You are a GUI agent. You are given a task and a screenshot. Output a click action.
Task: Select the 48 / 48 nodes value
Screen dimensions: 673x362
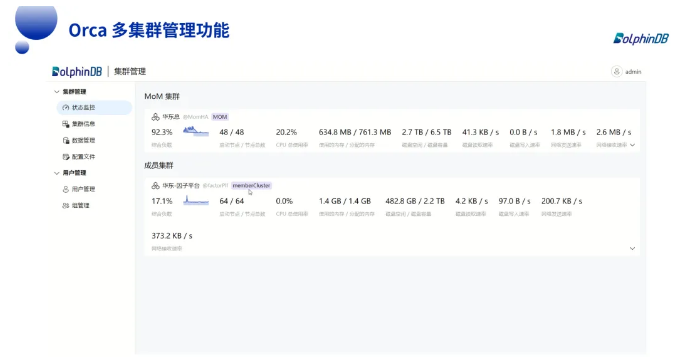pos(232,132)
